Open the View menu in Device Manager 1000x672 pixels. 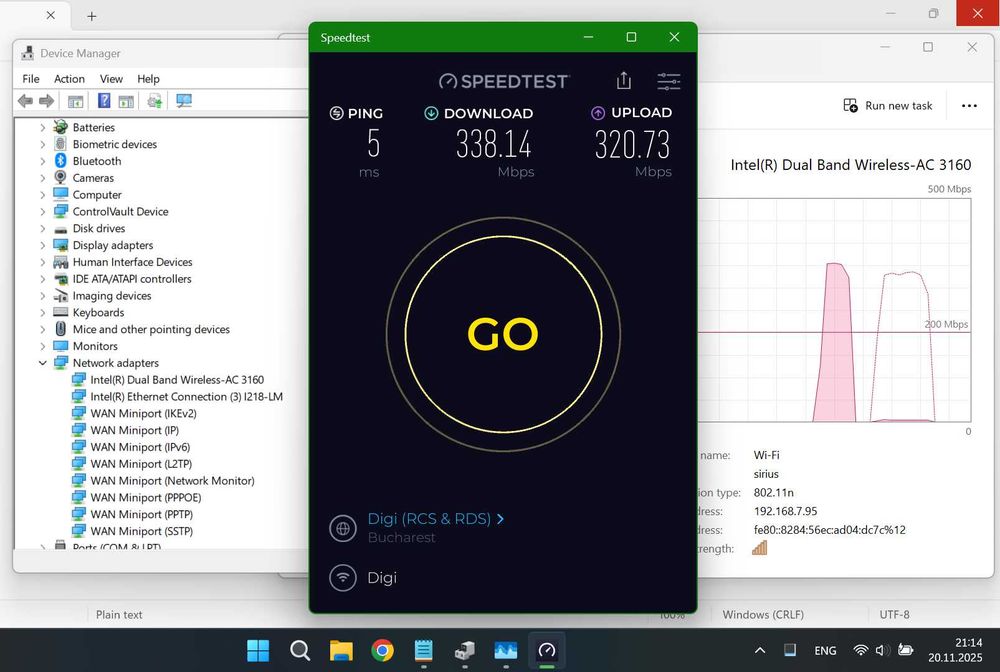pyautogui.click(x=111, y=79)
